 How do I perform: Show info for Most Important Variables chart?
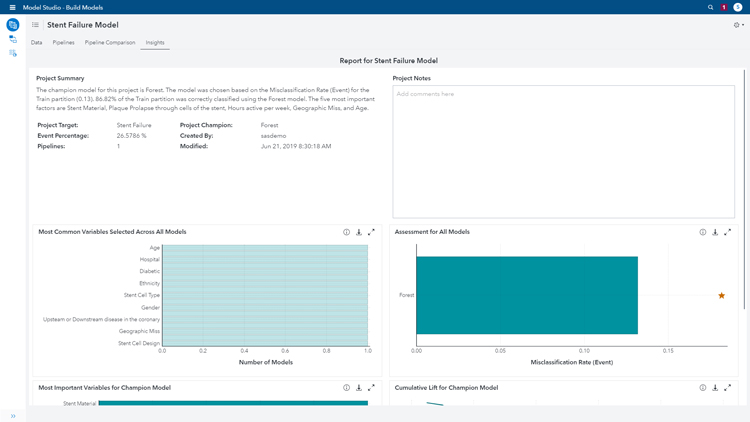point(347,388)
